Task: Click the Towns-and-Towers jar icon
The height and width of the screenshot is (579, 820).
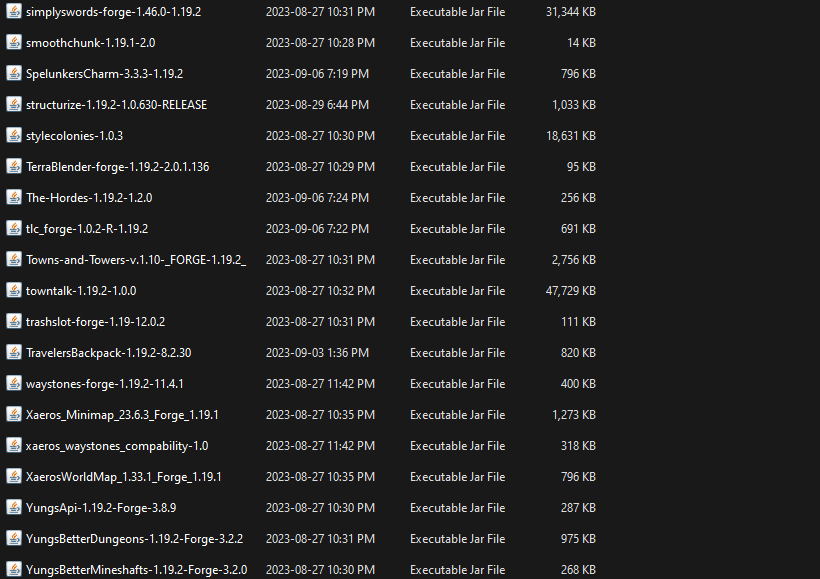Action: pos(13,259)
